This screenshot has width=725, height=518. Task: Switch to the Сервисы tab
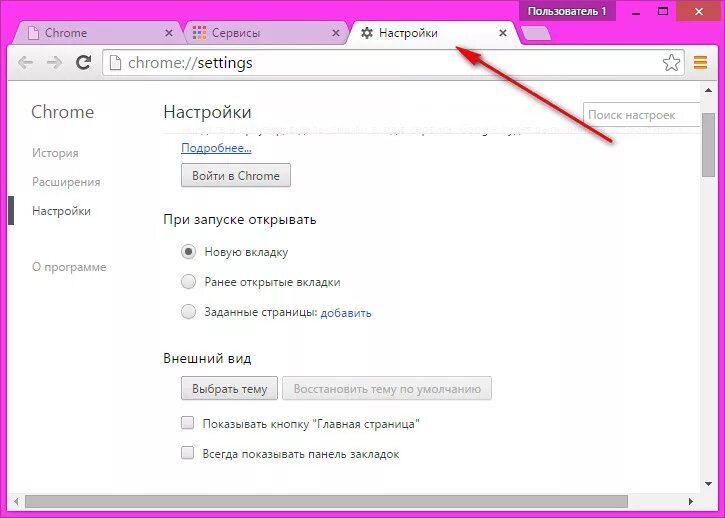[266, 33]
